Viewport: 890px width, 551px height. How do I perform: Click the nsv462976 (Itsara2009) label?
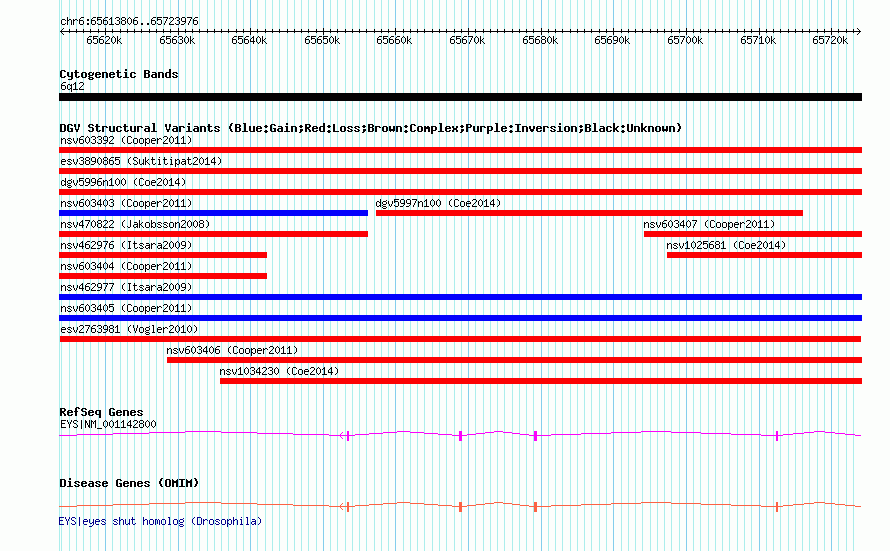[126, 245]
